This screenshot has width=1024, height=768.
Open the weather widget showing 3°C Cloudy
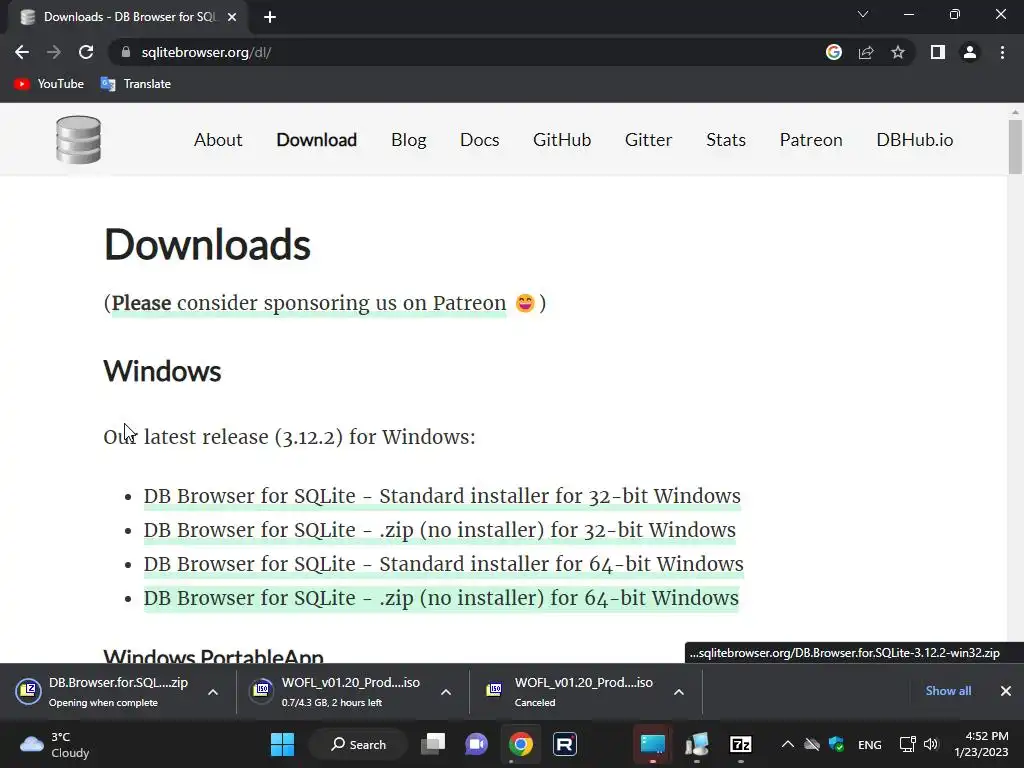coord(55,744)
